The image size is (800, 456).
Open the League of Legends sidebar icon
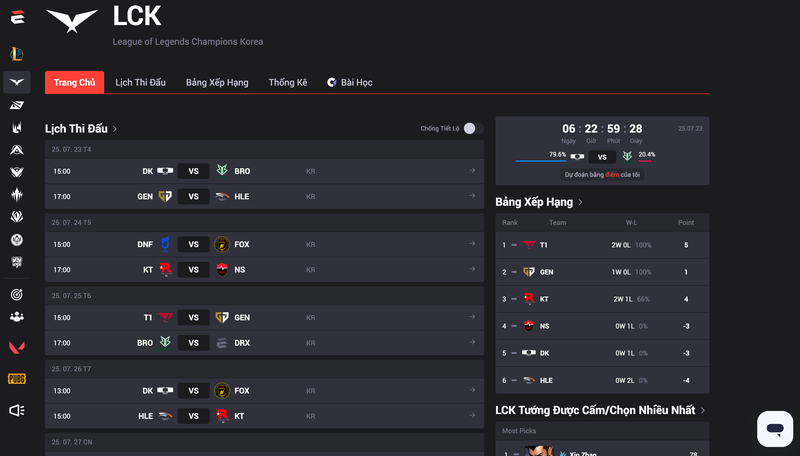click(17, 54)
